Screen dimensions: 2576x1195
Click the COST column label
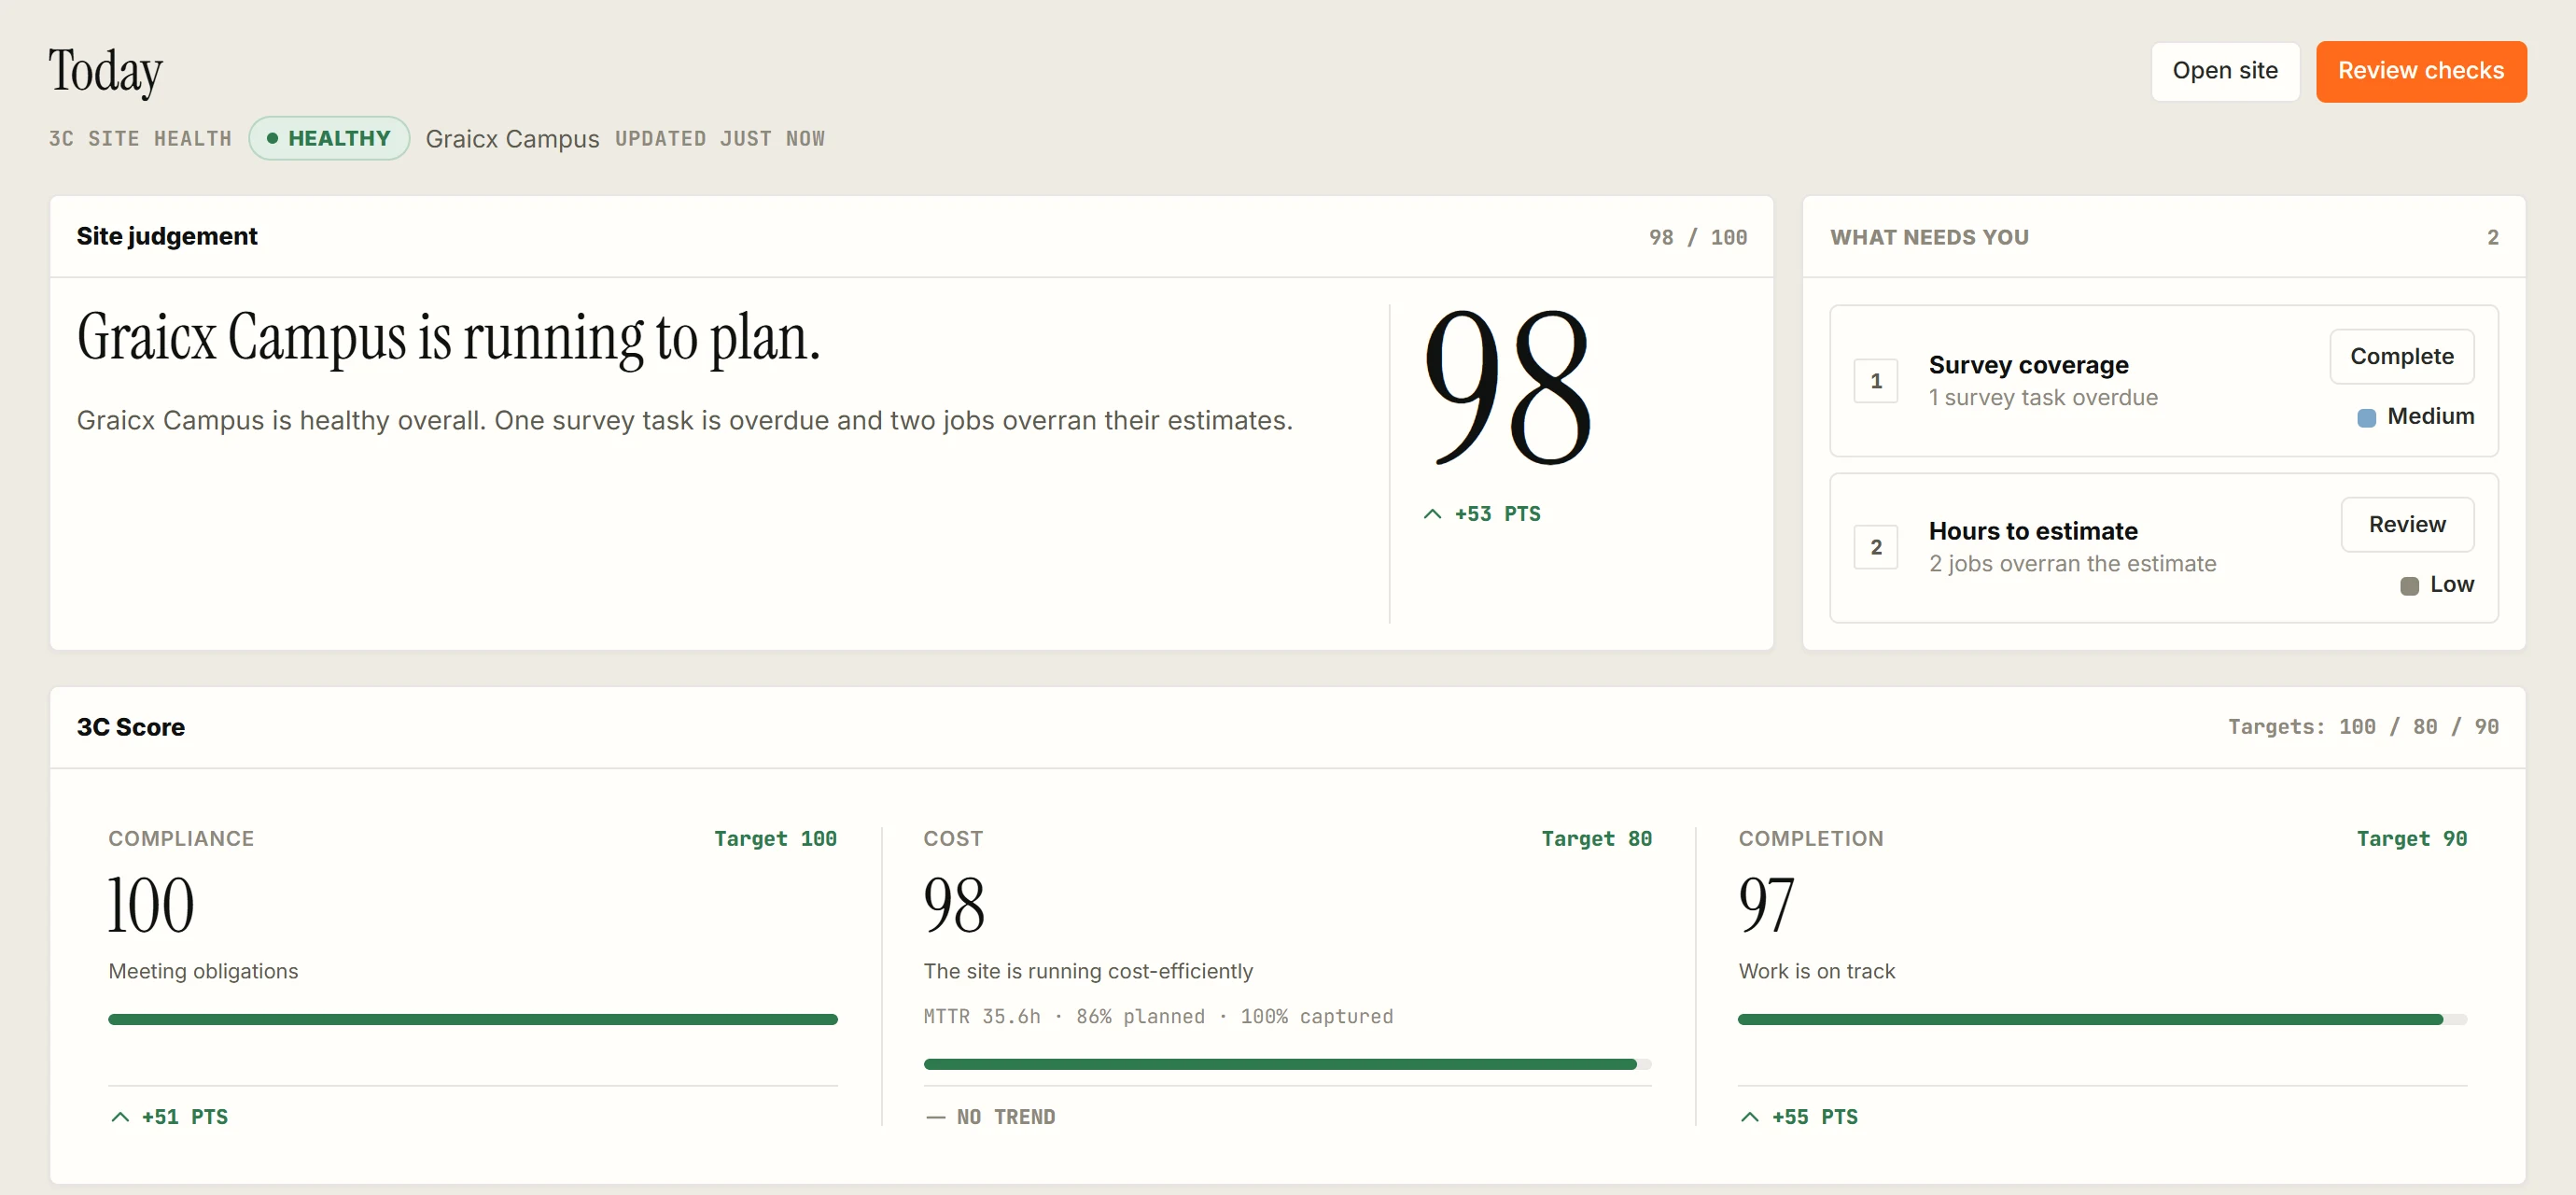click(x=953, y=839)
